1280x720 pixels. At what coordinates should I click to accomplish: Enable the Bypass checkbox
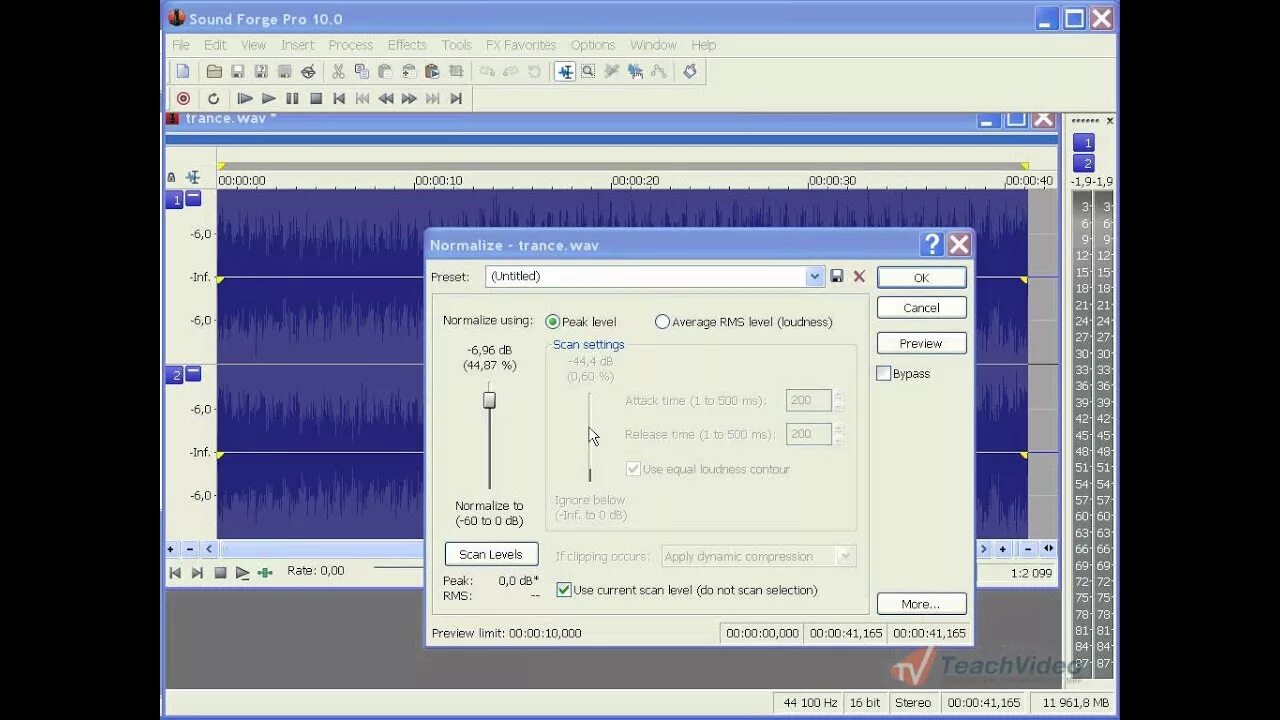883,373
